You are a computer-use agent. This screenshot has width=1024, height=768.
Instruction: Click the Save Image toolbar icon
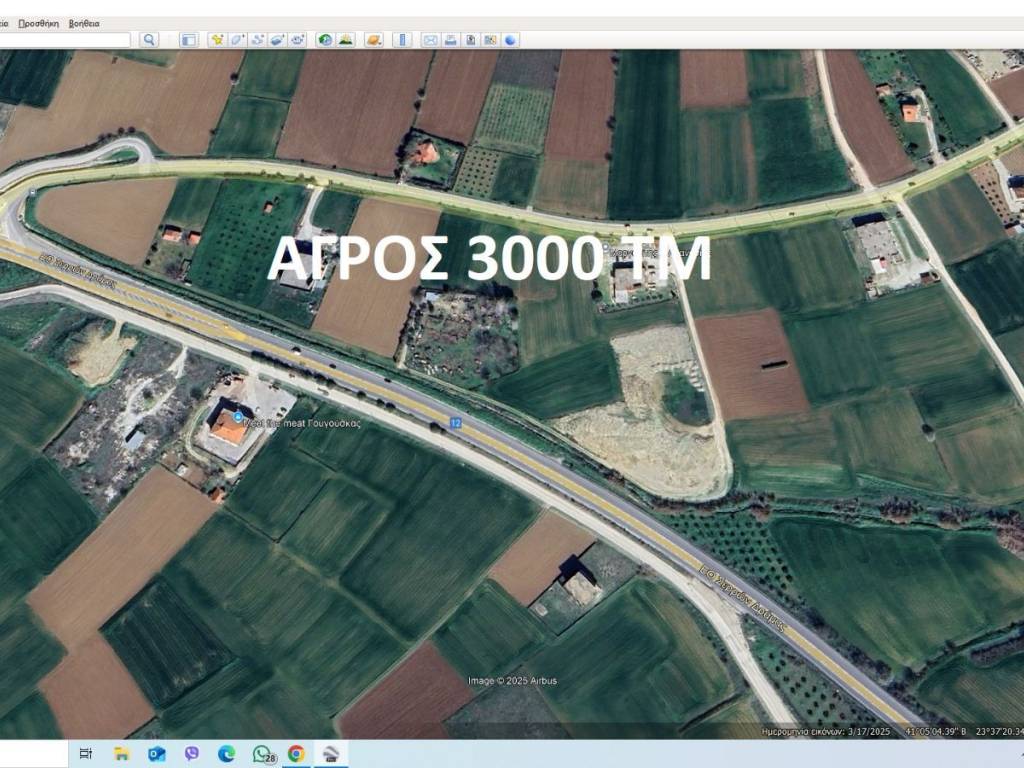point(470,40)
